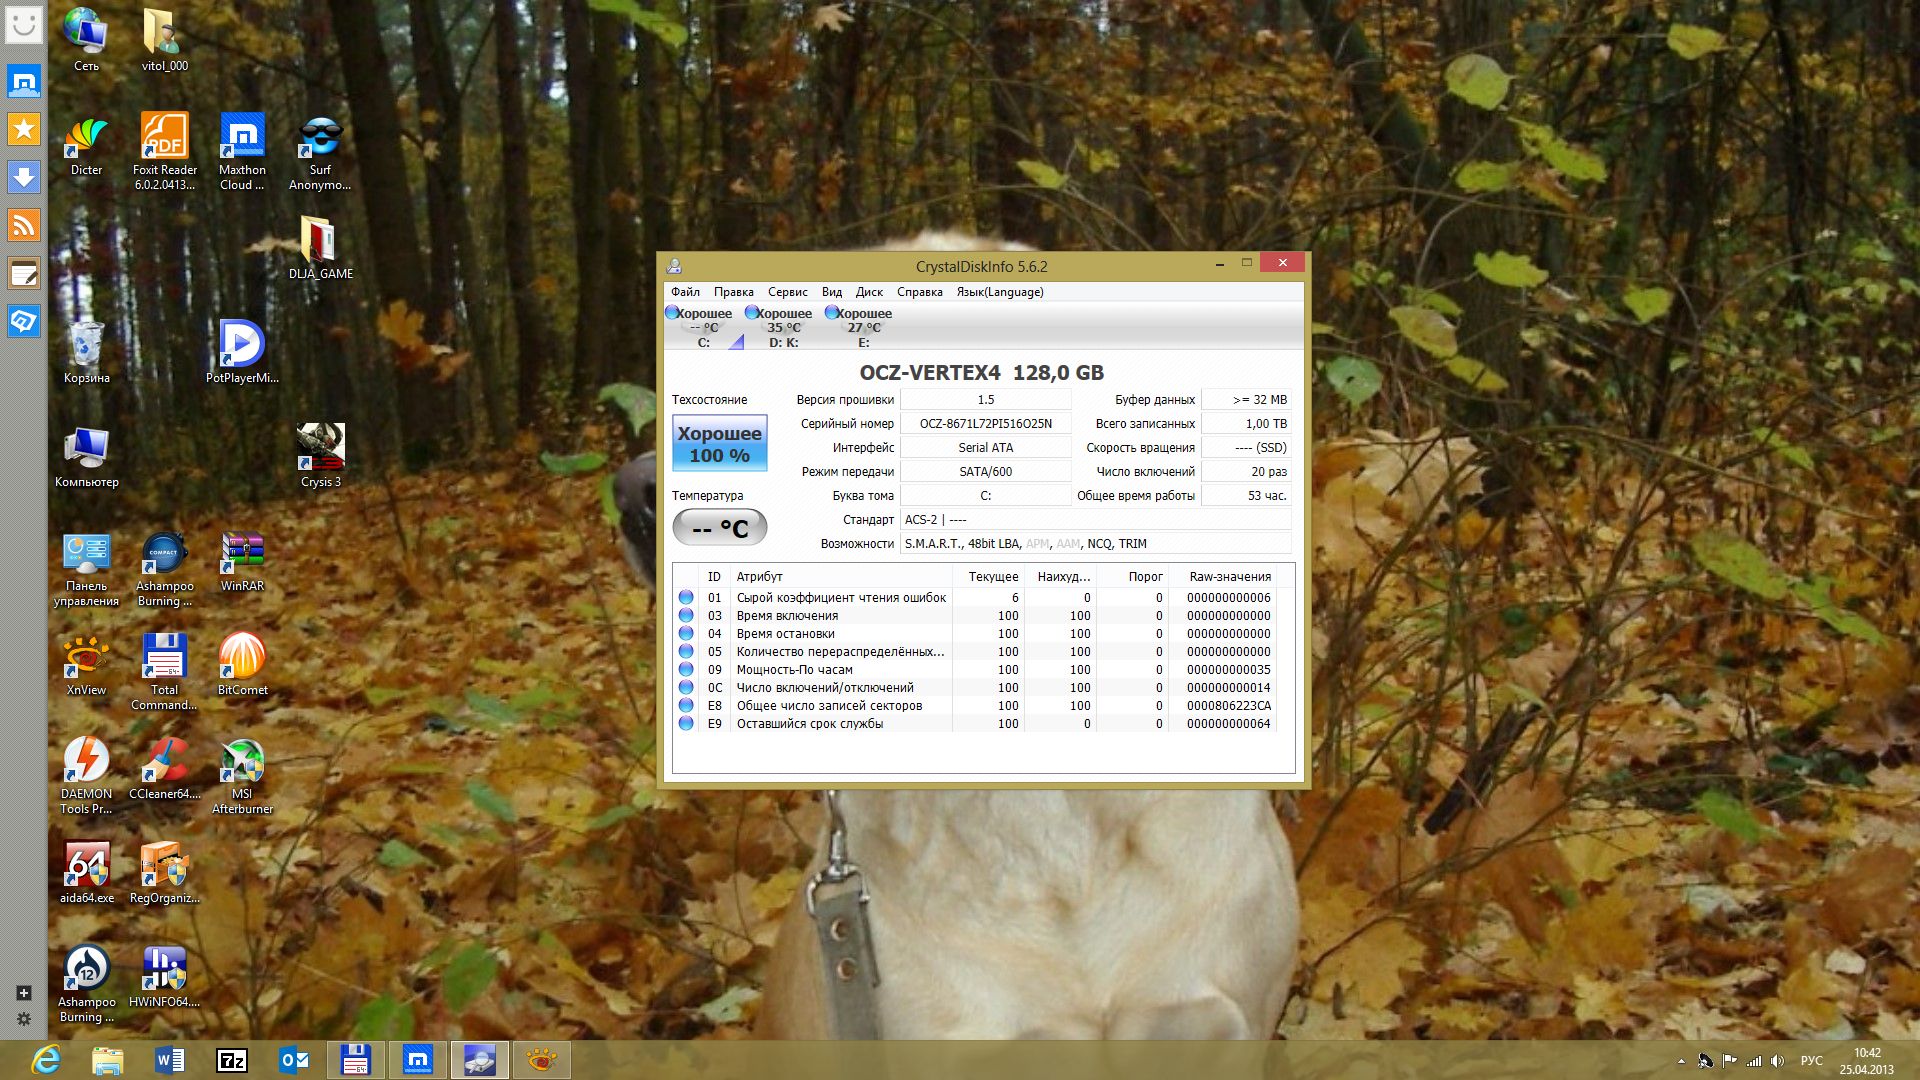Select the E: disk status tab
Screen dimensions: 1920x1080
tap(863, 327)
